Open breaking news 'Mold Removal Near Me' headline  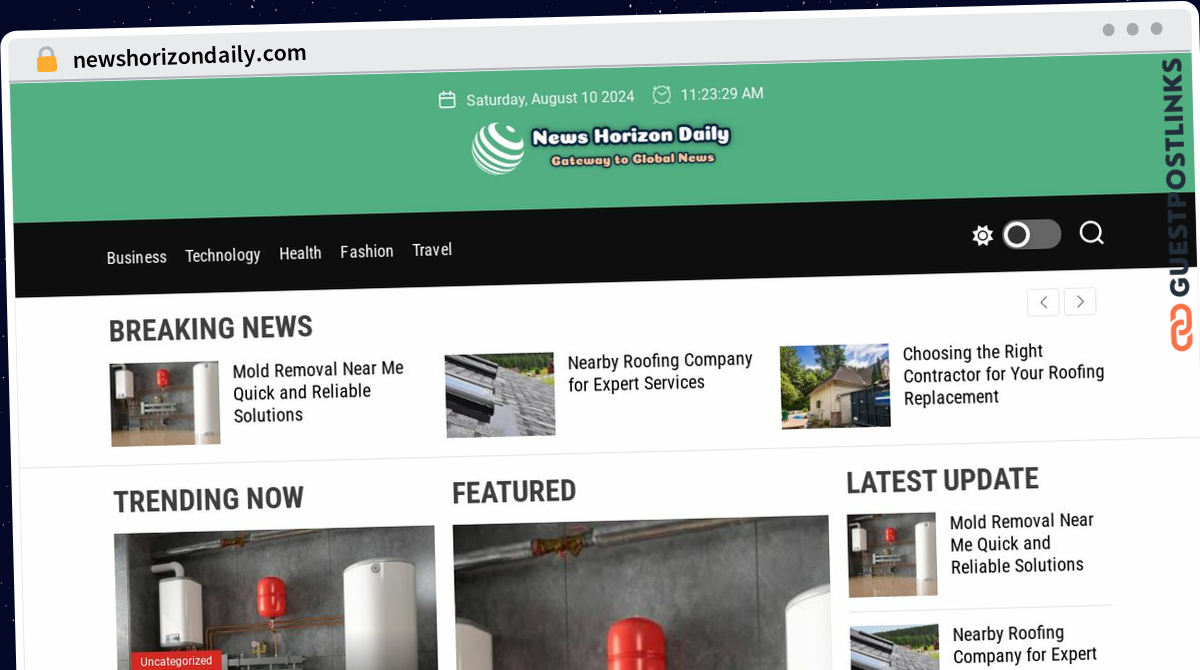pyautogui.click(x=318, y=392)
